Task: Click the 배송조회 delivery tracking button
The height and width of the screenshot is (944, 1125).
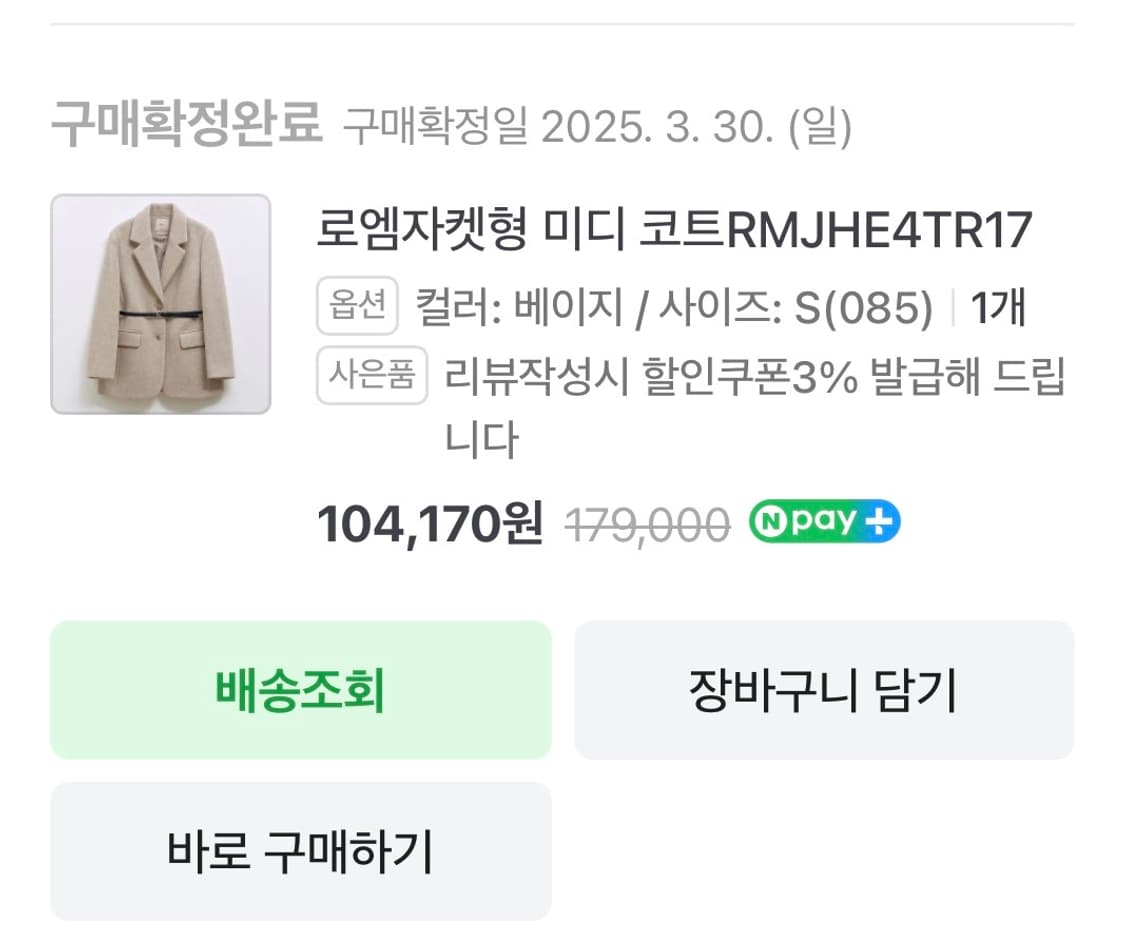Action: [300, 689]
